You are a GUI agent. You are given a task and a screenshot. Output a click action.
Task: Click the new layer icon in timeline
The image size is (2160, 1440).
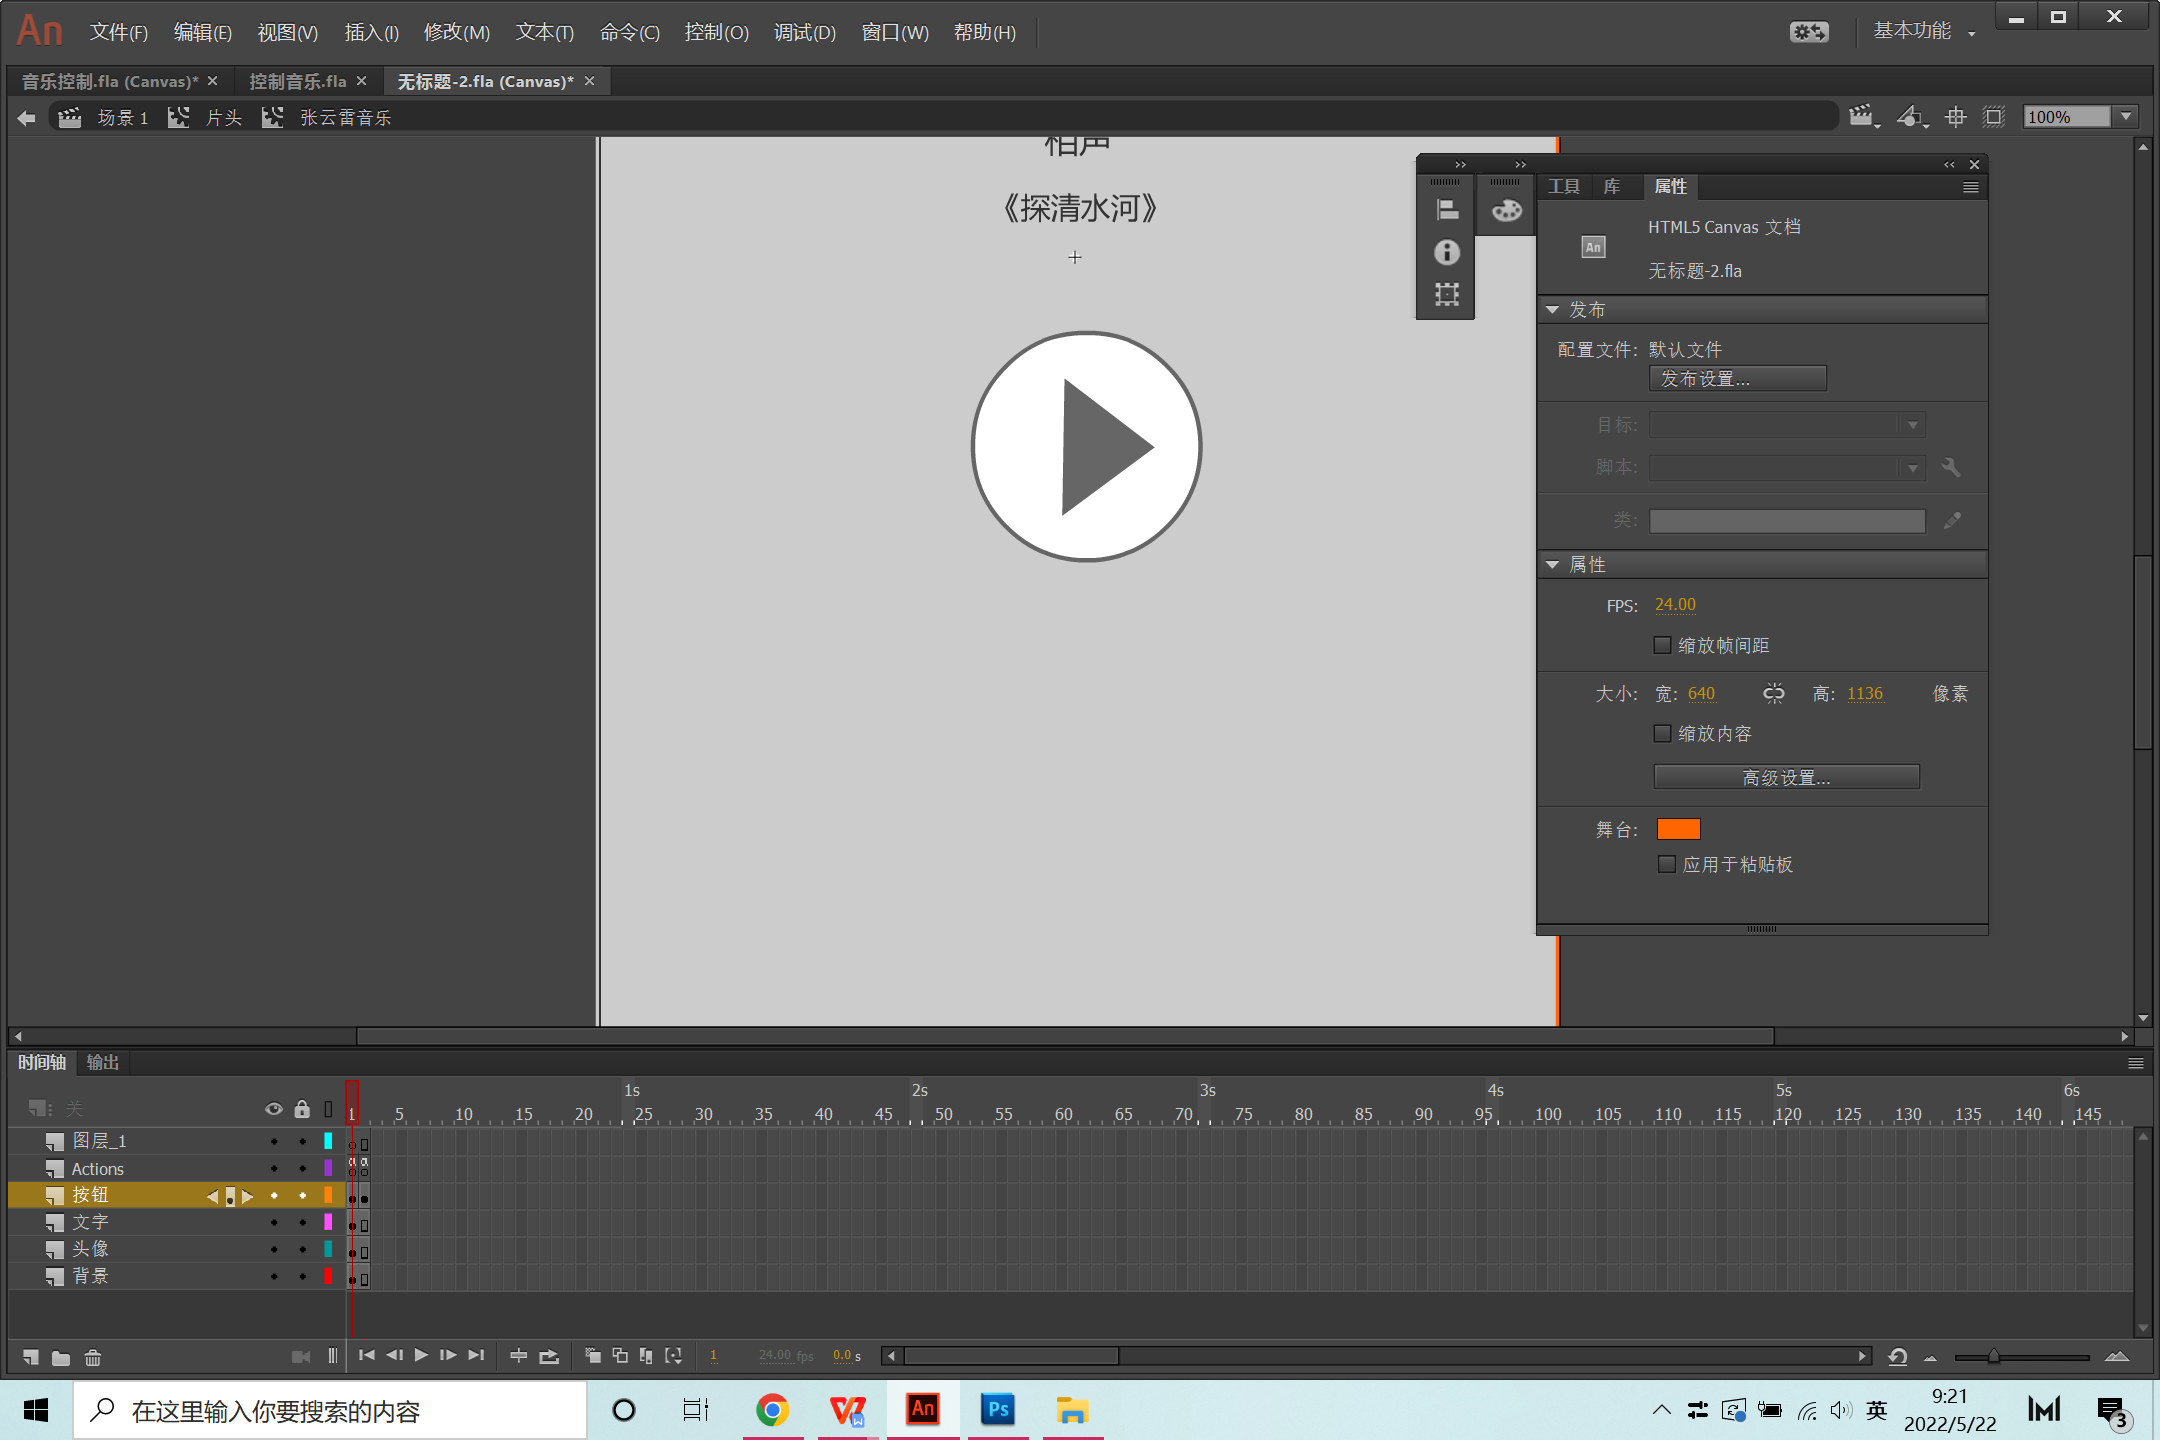[31, 1357]
